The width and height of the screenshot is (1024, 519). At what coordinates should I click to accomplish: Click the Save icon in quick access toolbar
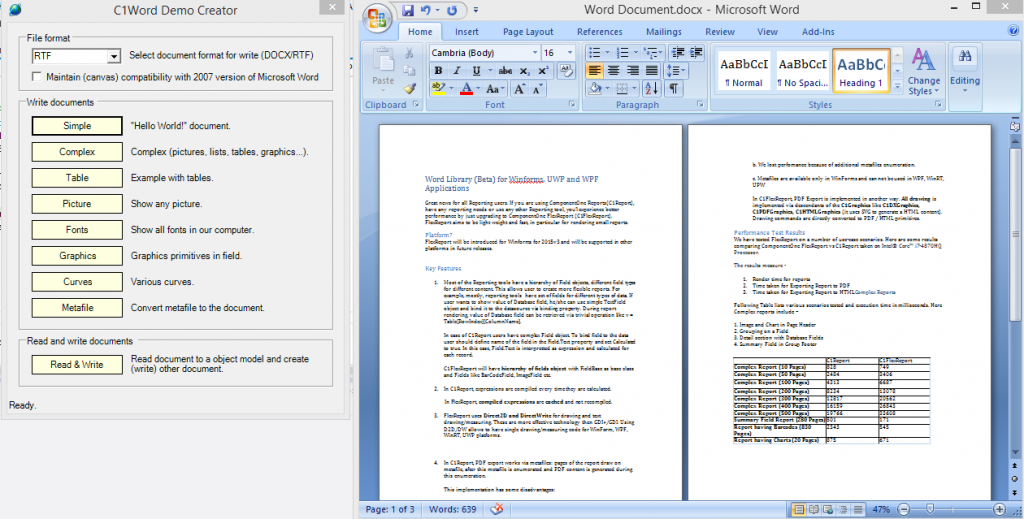coord(408,10)
